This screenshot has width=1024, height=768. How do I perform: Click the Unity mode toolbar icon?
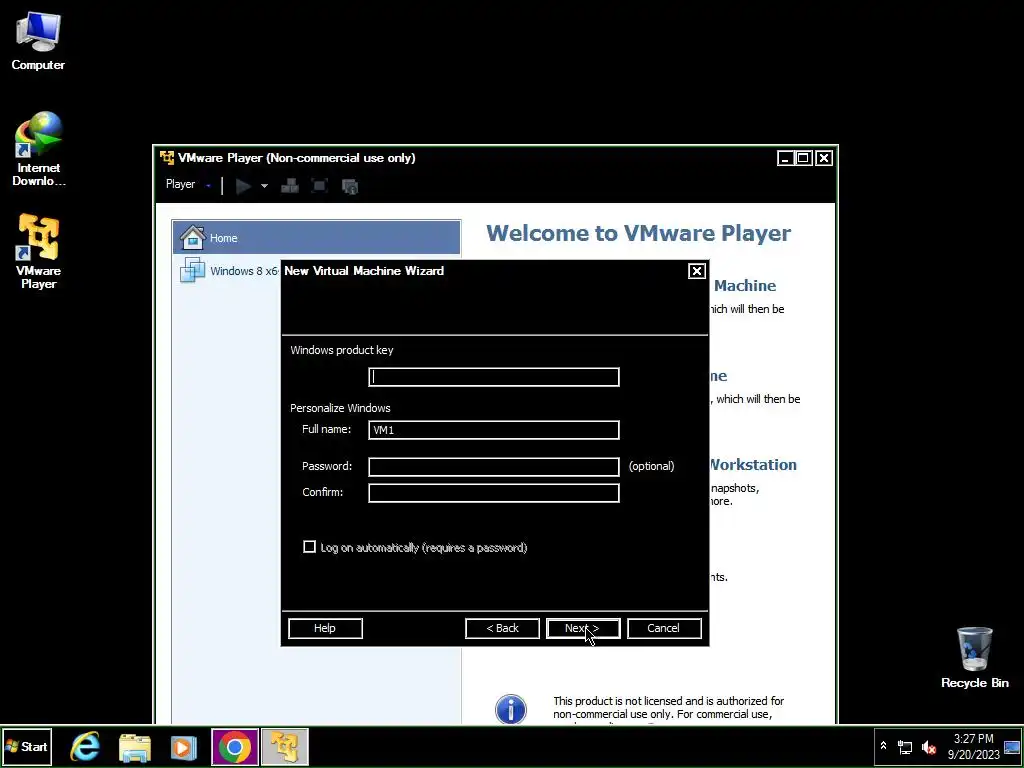pos(350,186)
